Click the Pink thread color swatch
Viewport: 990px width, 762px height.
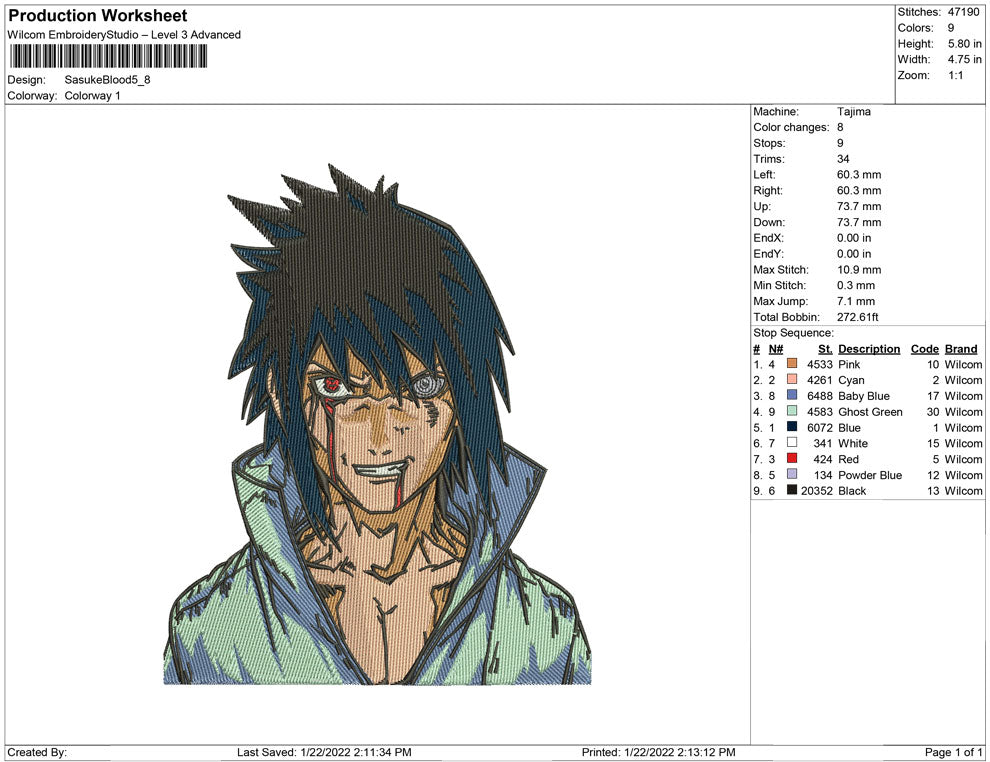[792, 364]
